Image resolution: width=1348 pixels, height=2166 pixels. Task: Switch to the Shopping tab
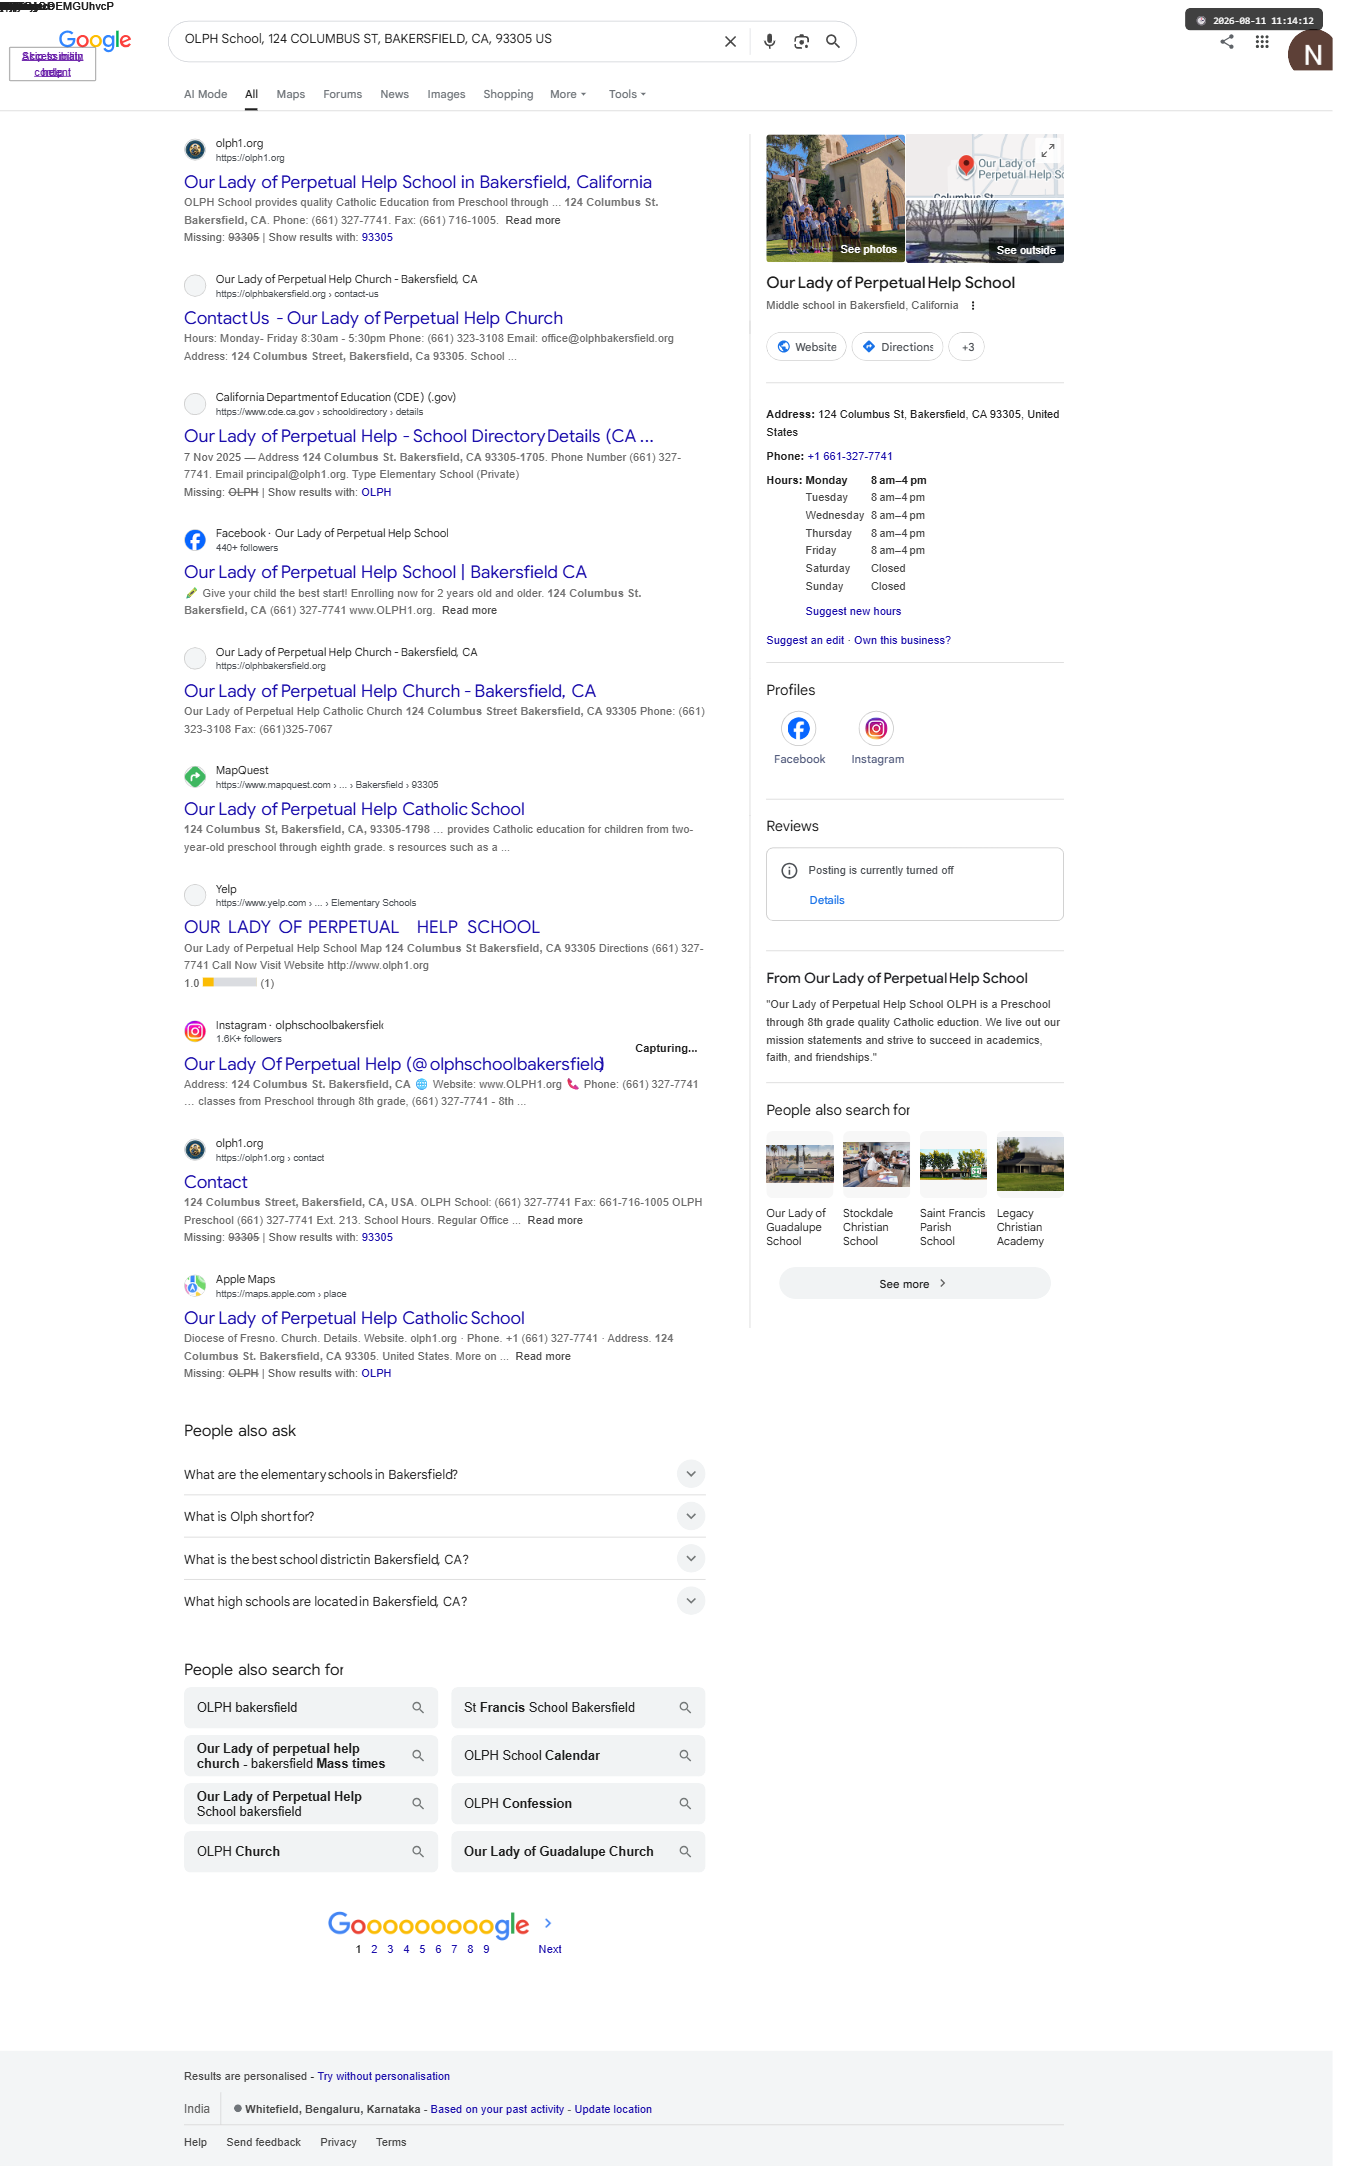pos(508,95)
